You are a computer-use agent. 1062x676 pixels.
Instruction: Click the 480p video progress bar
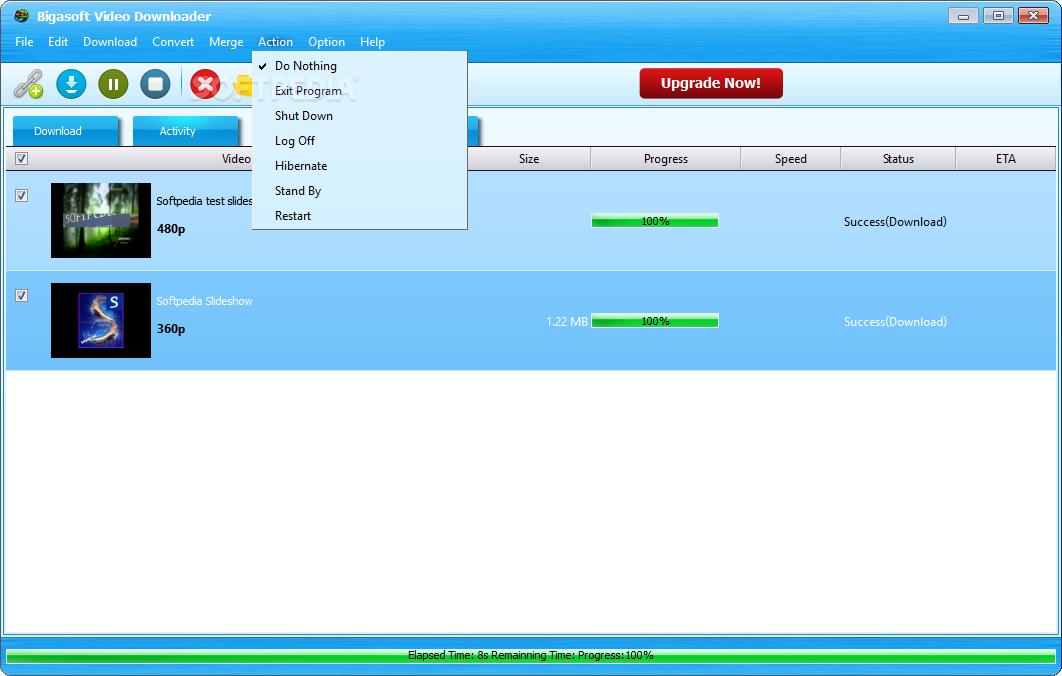pos(655,221)
